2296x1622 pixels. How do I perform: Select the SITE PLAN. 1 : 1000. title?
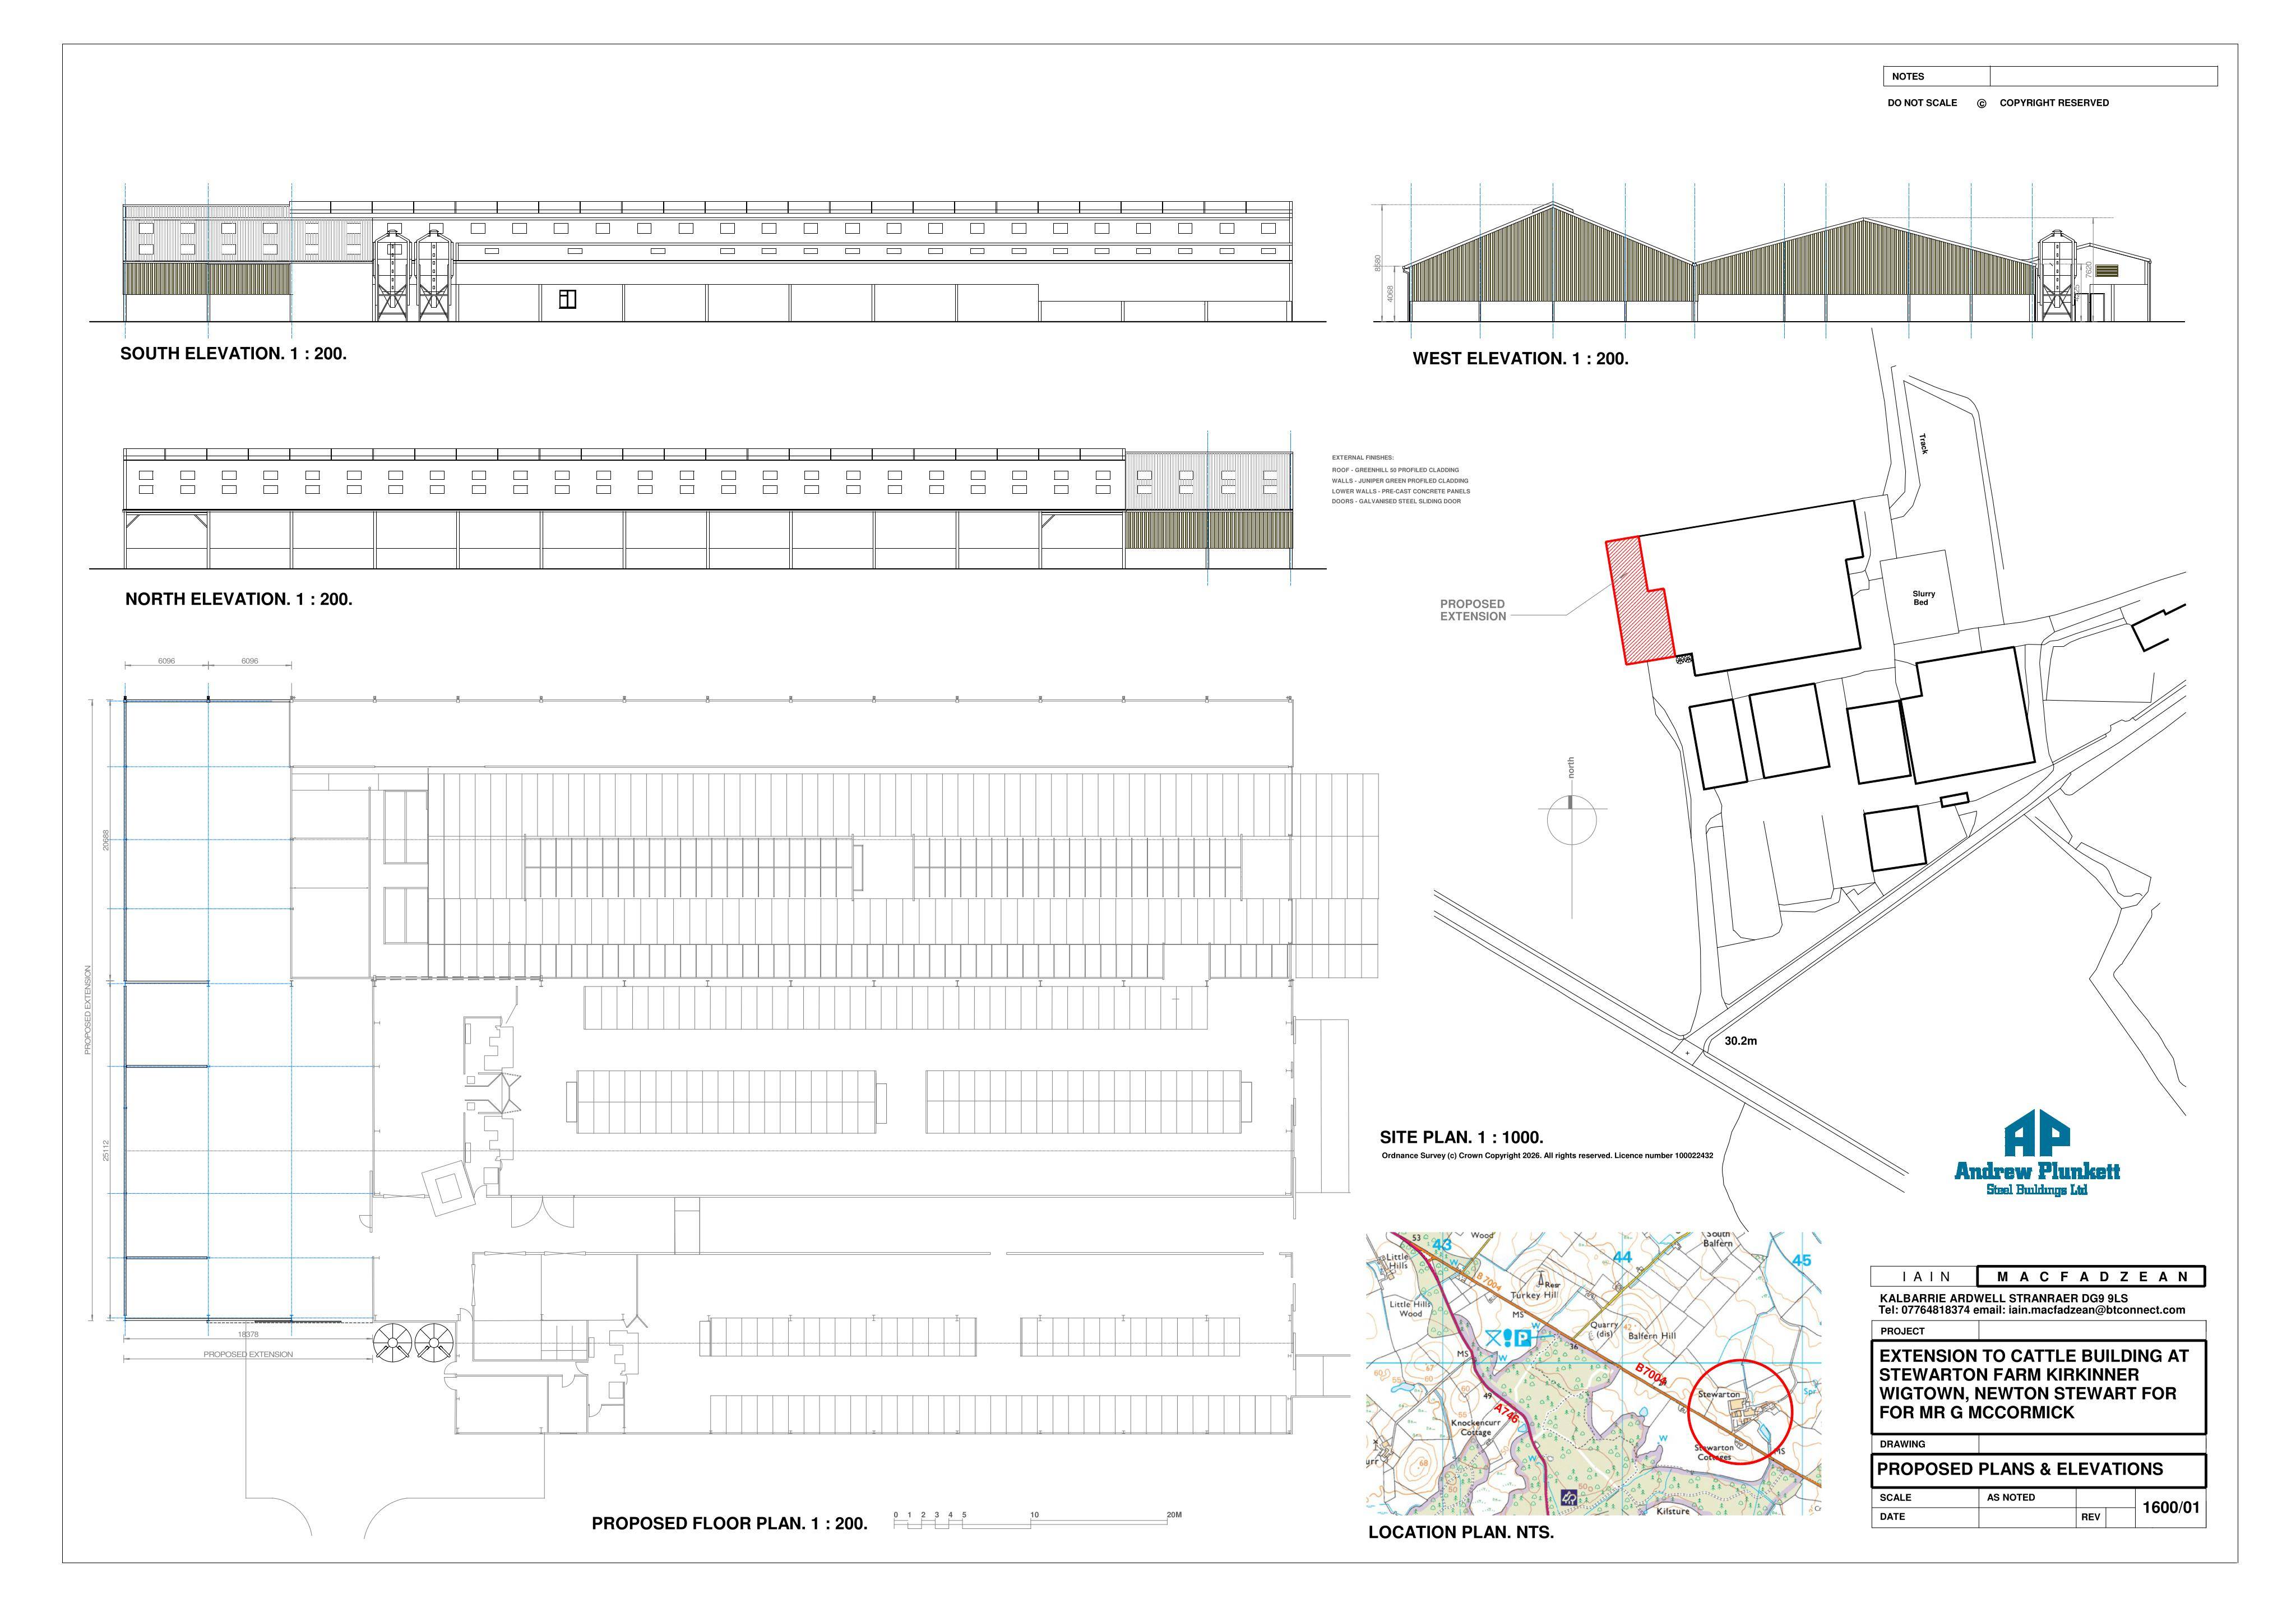(1461, 1137)
